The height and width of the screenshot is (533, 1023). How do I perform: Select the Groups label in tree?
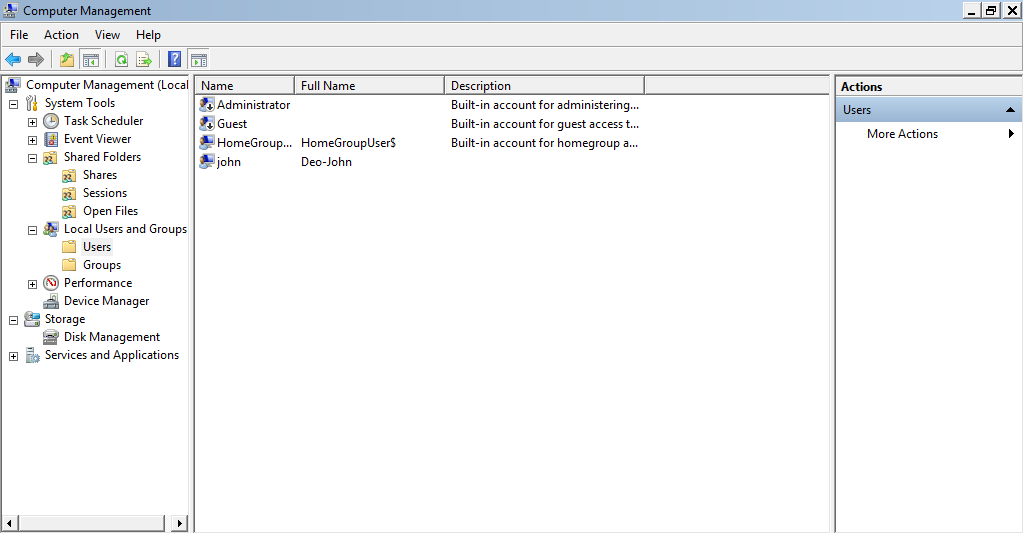(102, 265)
